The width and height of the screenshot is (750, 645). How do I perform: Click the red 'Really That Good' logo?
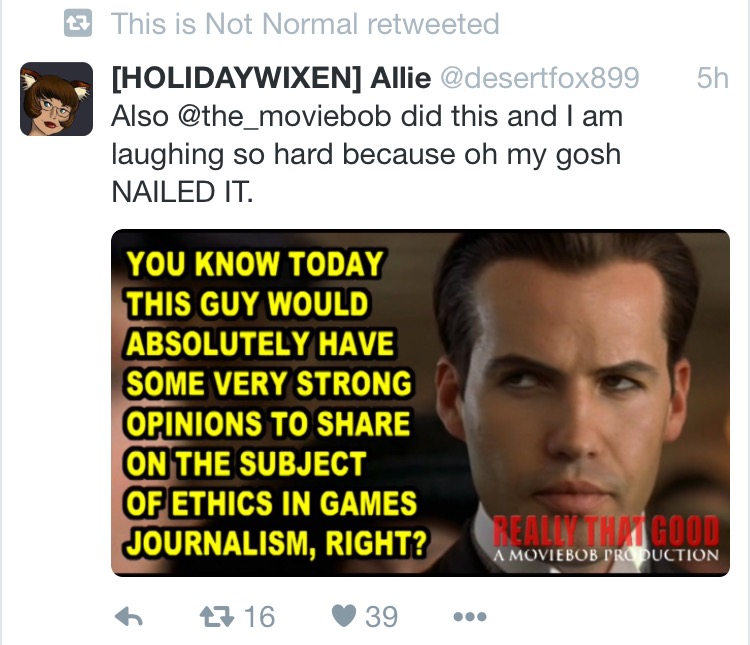(x=606, y=531)
